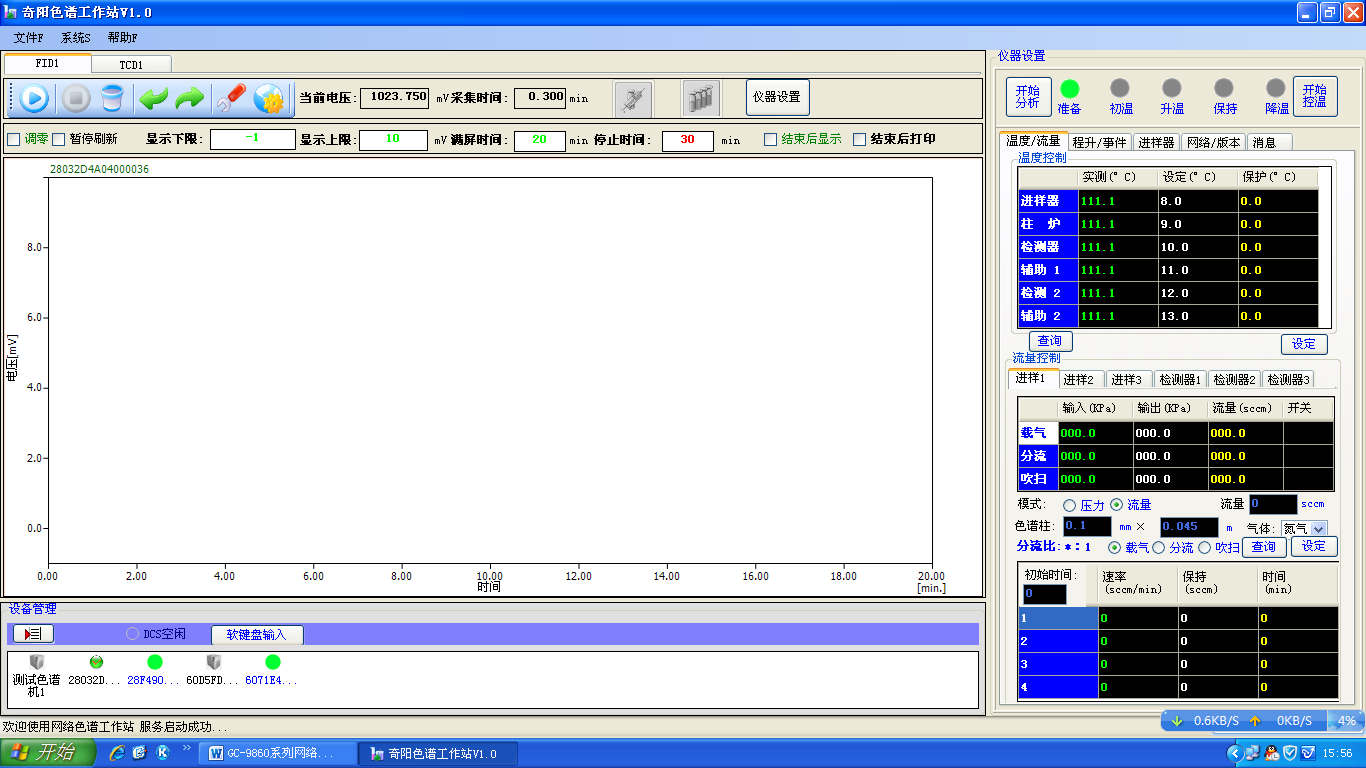The image size is (1366, 768).
Task: Click the 仪器设置 button
Action: (777, 97)
